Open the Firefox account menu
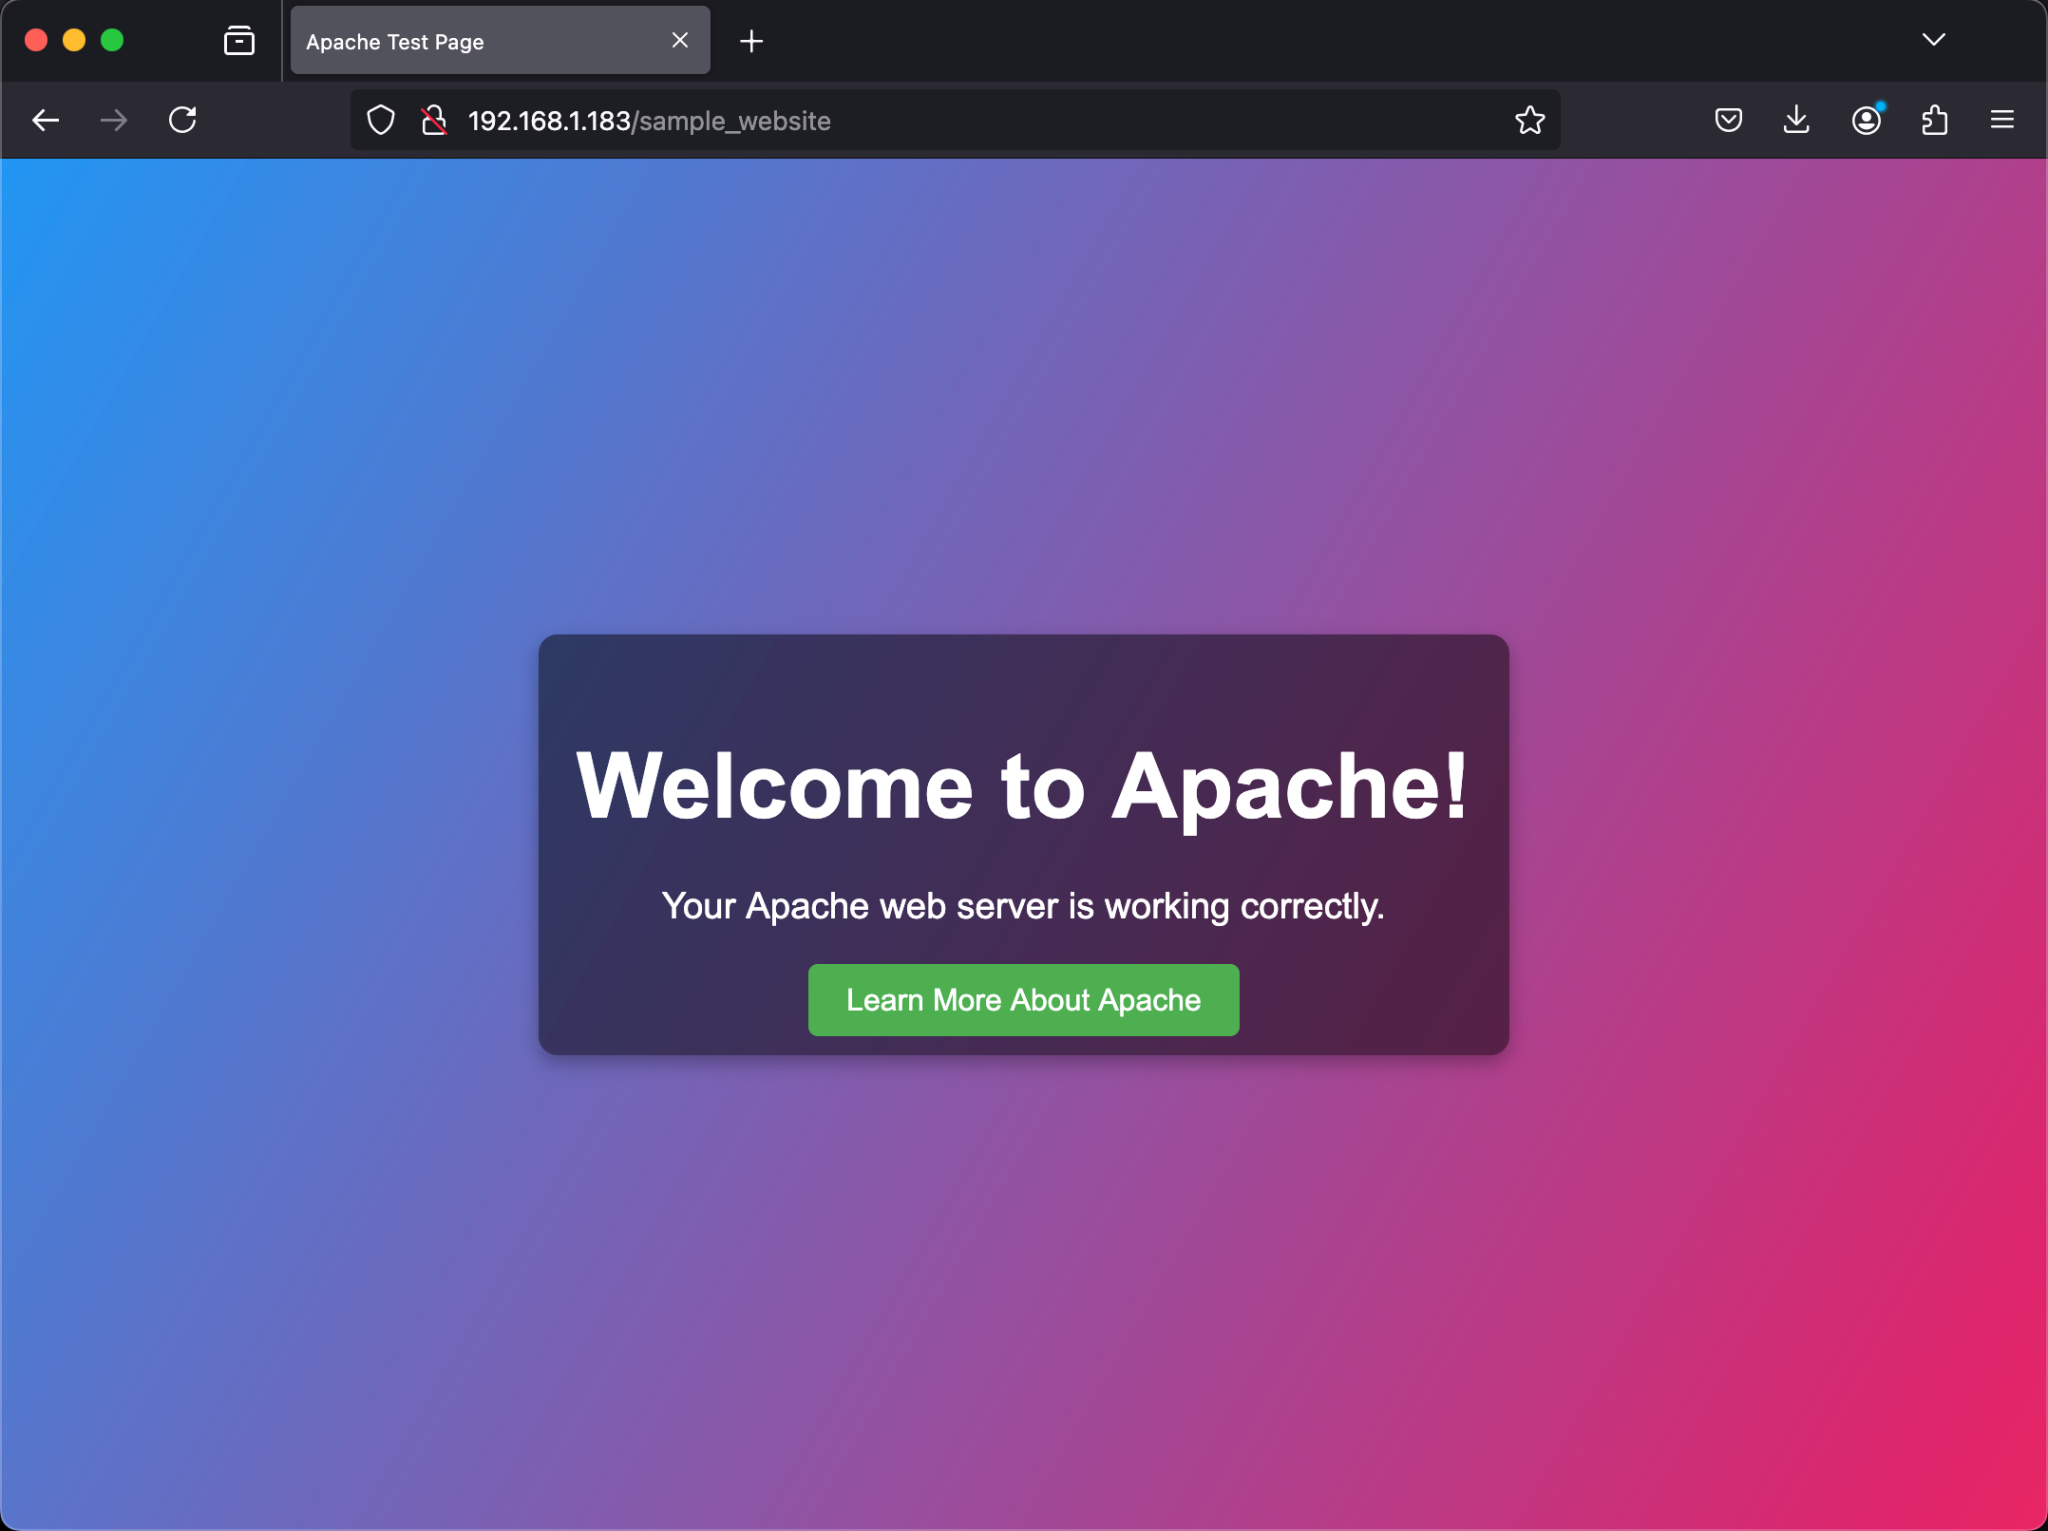2048x1531 pixels. tap(1865, 121)
